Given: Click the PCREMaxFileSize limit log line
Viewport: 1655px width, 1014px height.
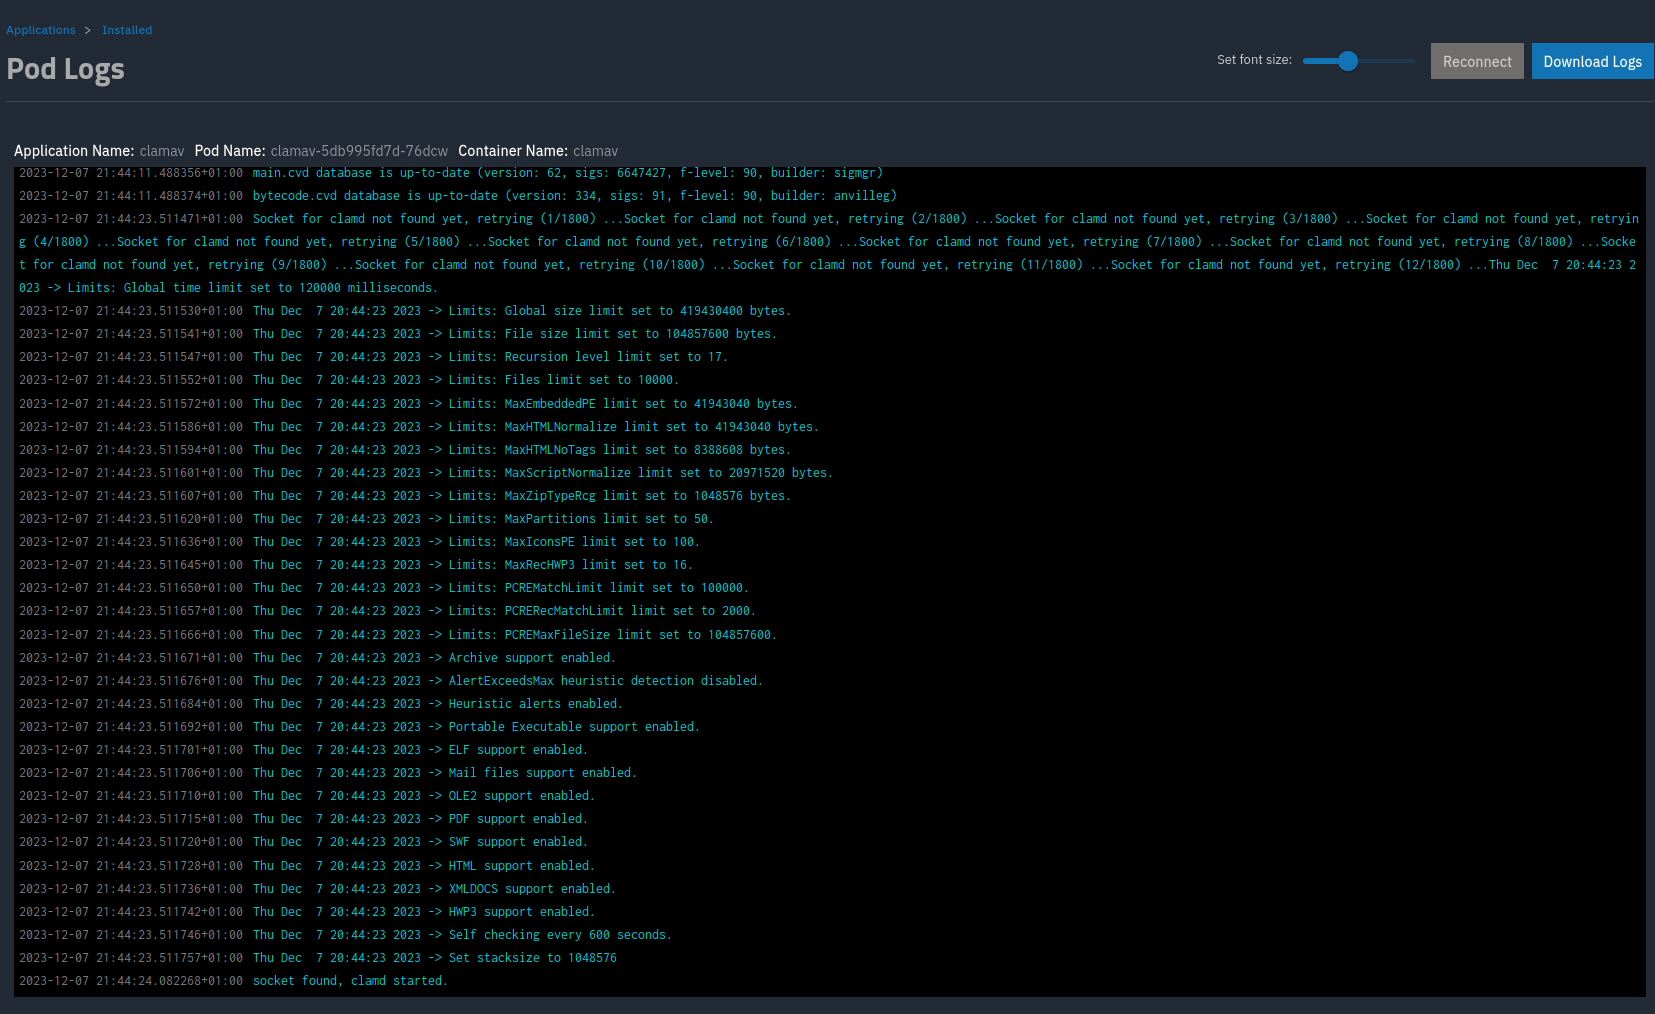Looking at the screenshot, I should tap(398, 635).
